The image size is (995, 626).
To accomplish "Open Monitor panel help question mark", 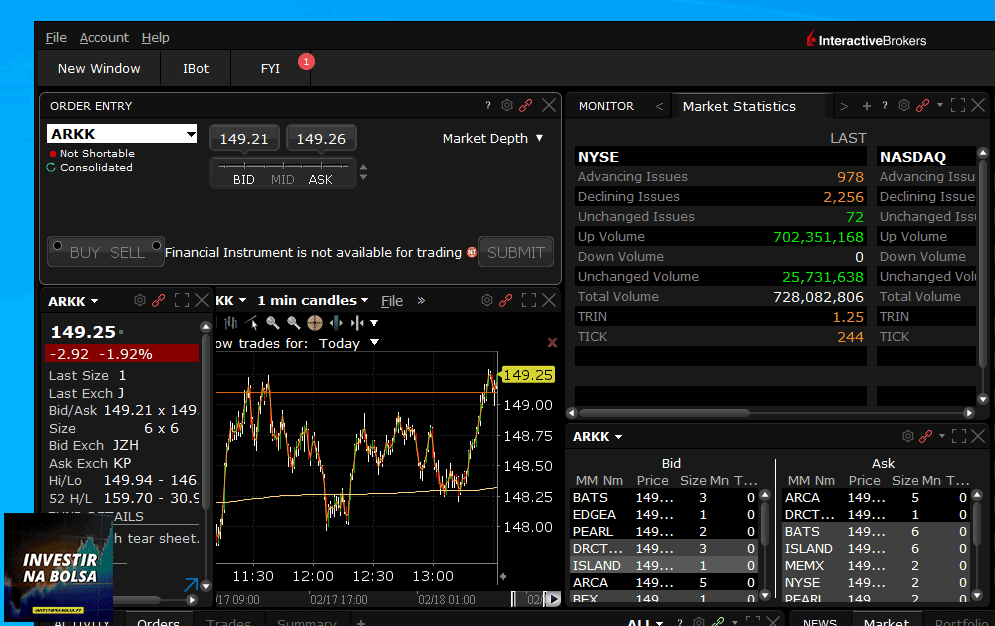I will click(885, 105).
